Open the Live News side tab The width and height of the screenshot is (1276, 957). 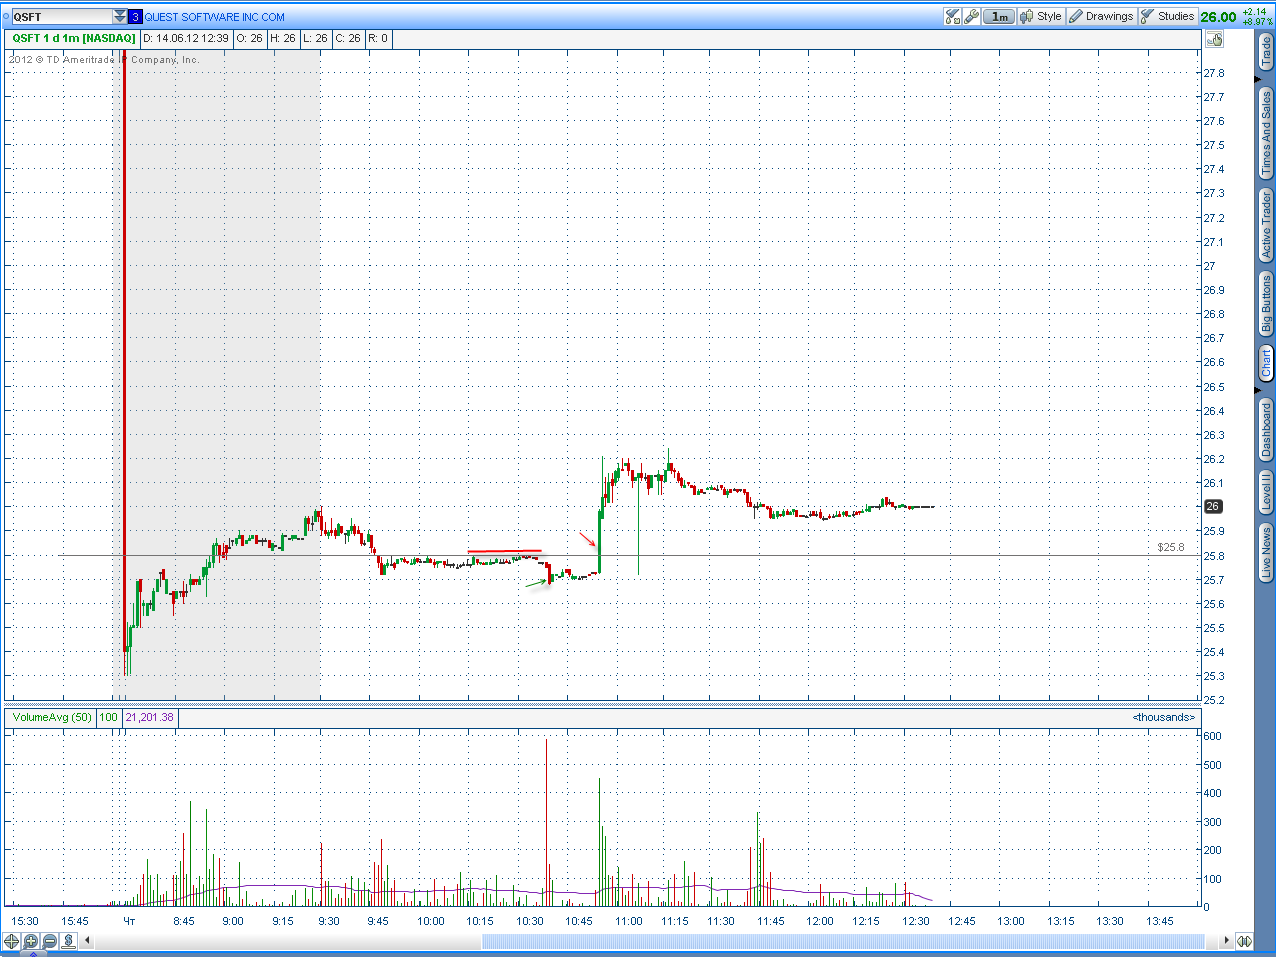tap(1266, 553)
